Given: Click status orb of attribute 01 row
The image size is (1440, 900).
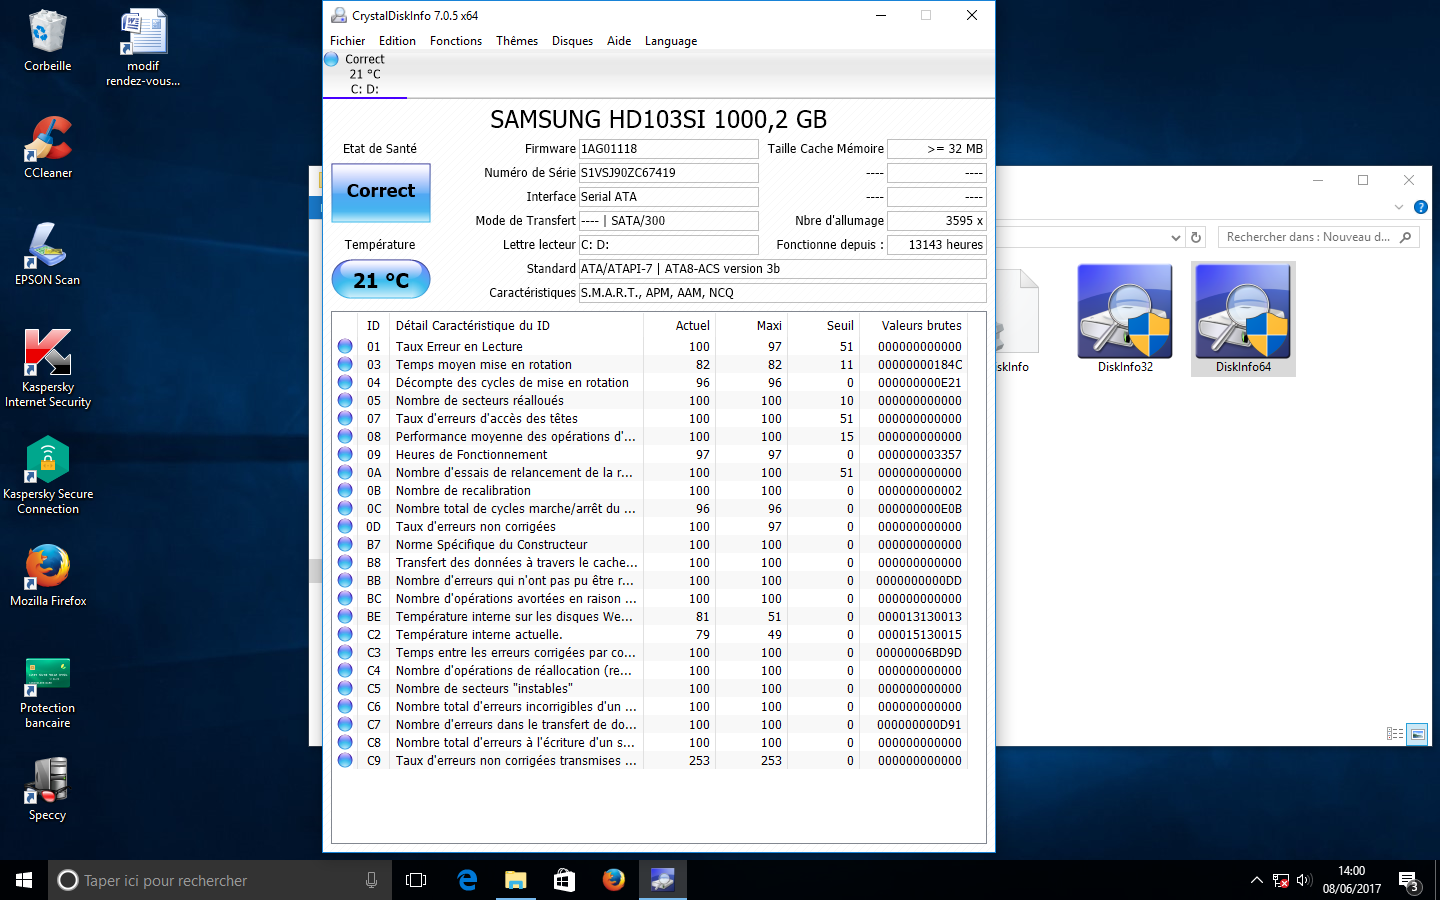Looking at the screenshot, I should click(345, 346).
